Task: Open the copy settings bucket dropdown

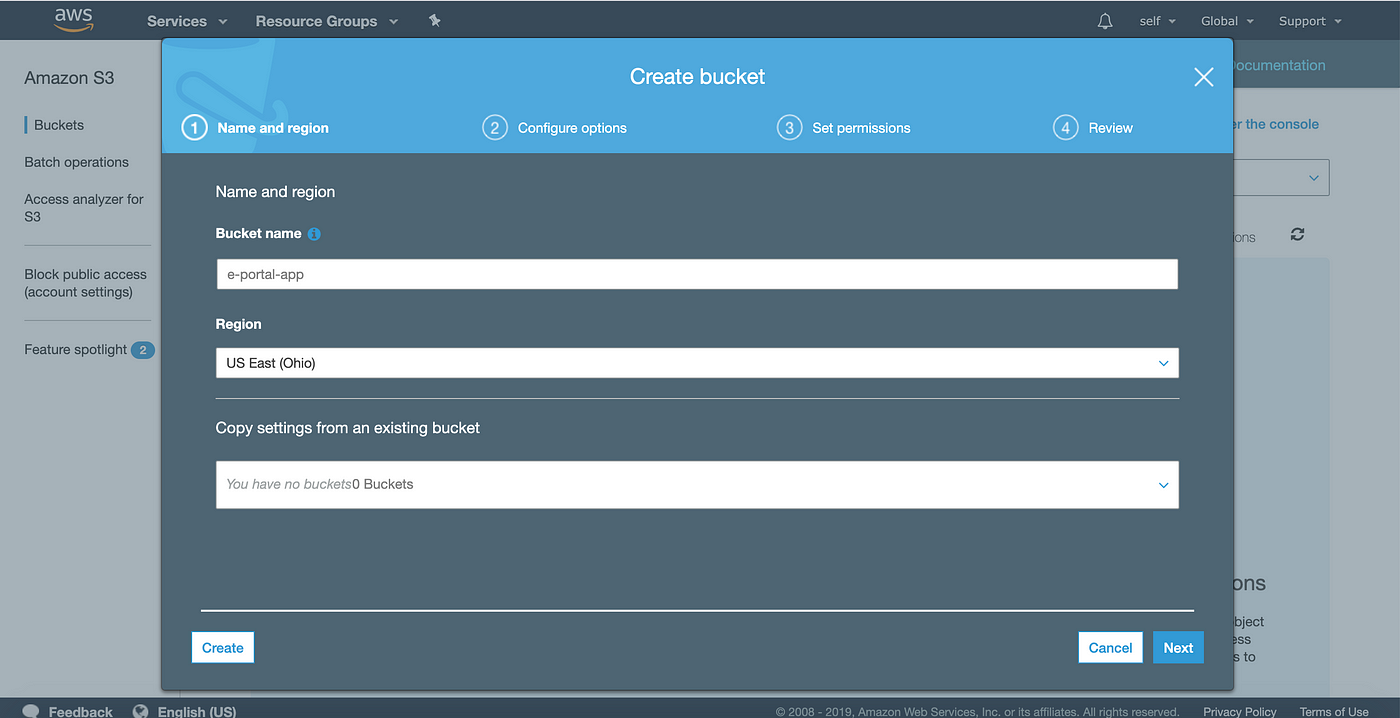Action: [697, 484]
